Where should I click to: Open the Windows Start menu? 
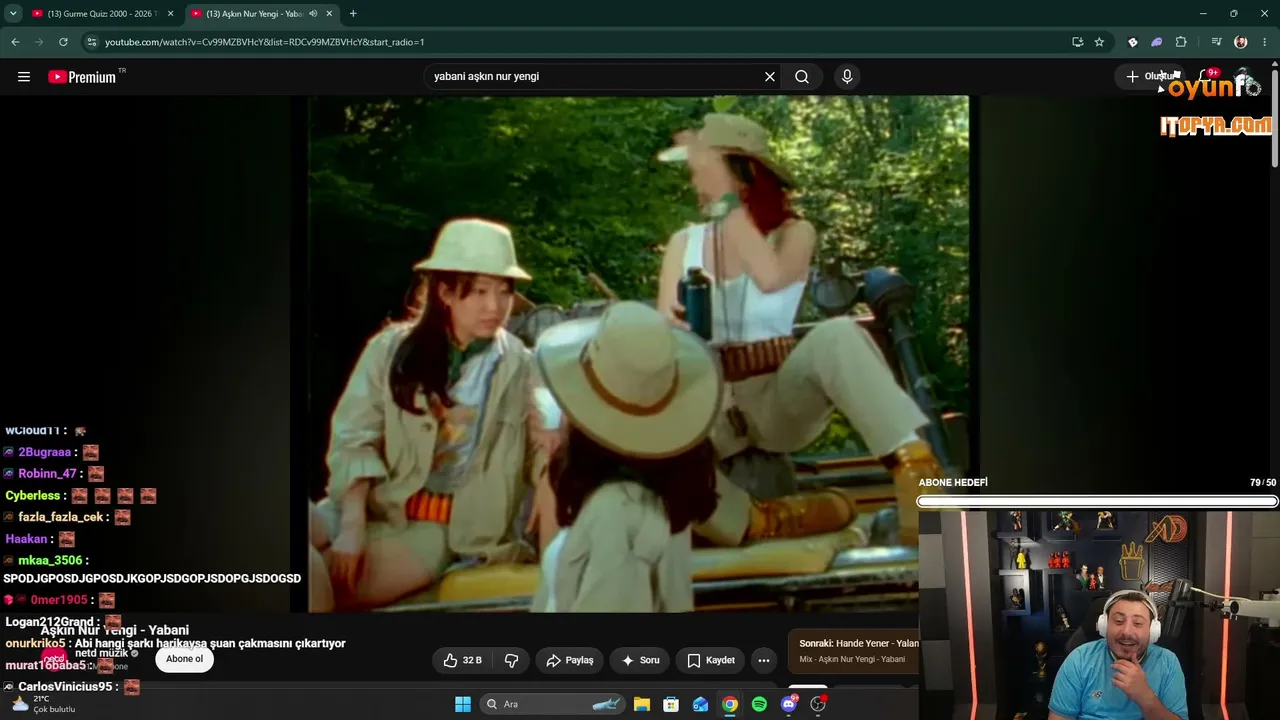(x=462, y=704)
